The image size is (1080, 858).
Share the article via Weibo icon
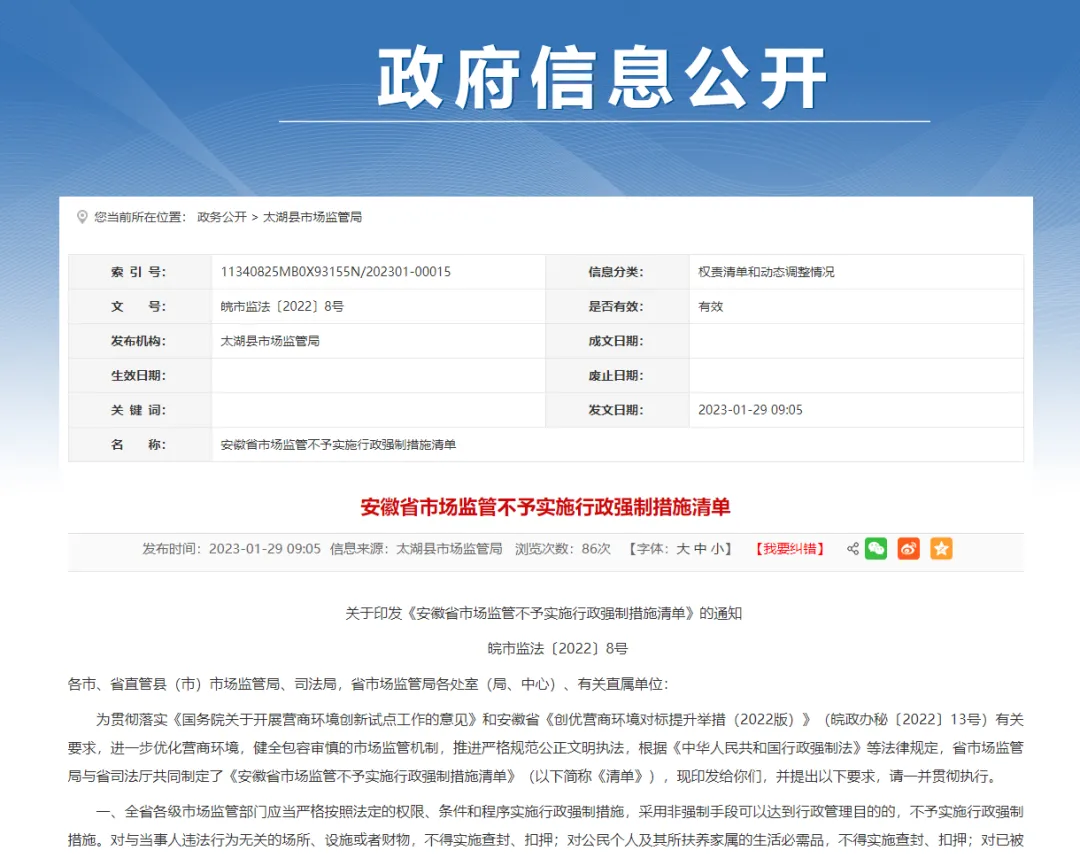click(x=908, y=549)
